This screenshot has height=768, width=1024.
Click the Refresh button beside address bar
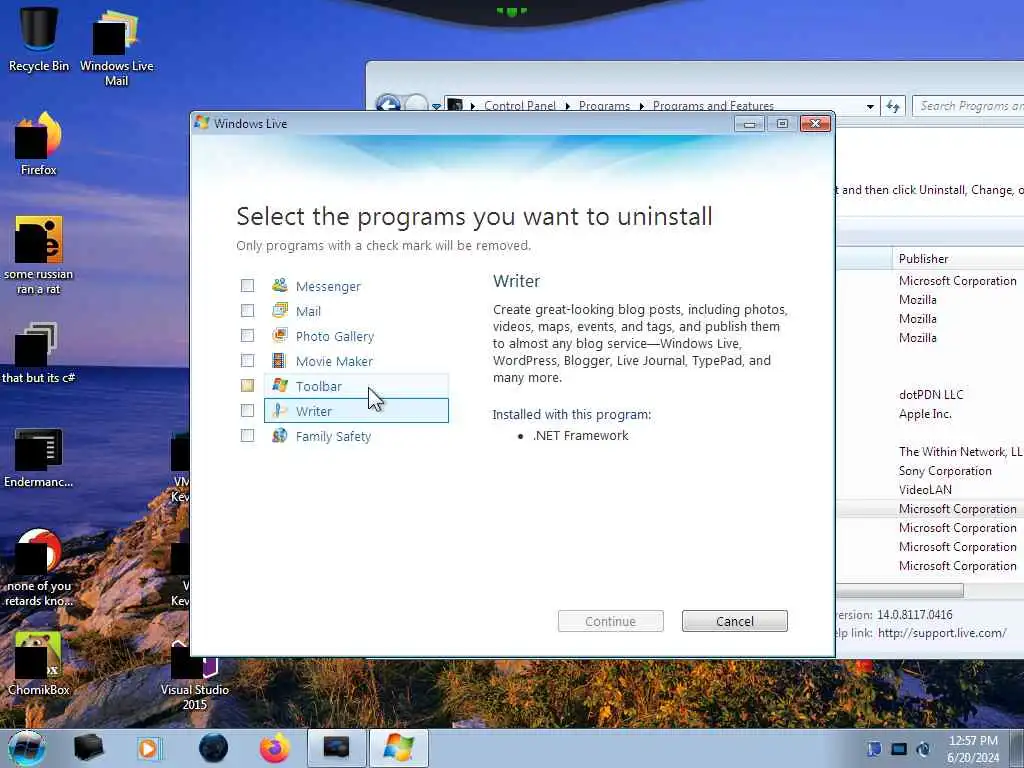(x=893, y=106)
